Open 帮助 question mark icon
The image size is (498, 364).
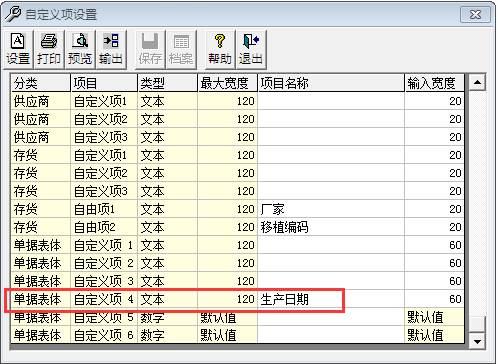coord(220,41)
